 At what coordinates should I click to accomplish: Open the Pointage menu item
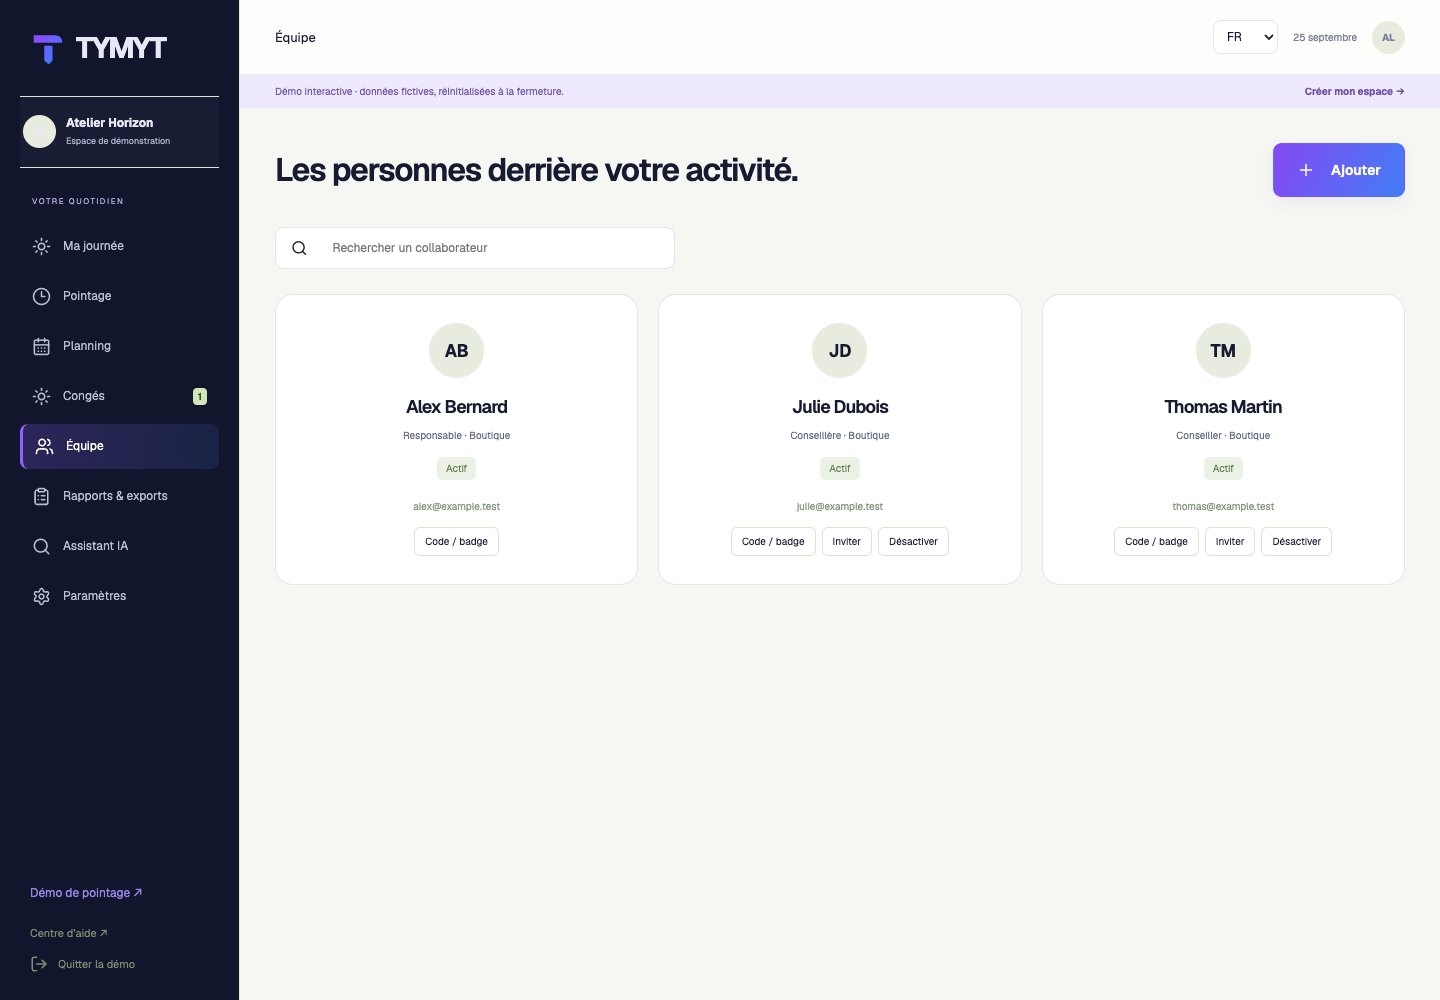(x=119, y=296)
